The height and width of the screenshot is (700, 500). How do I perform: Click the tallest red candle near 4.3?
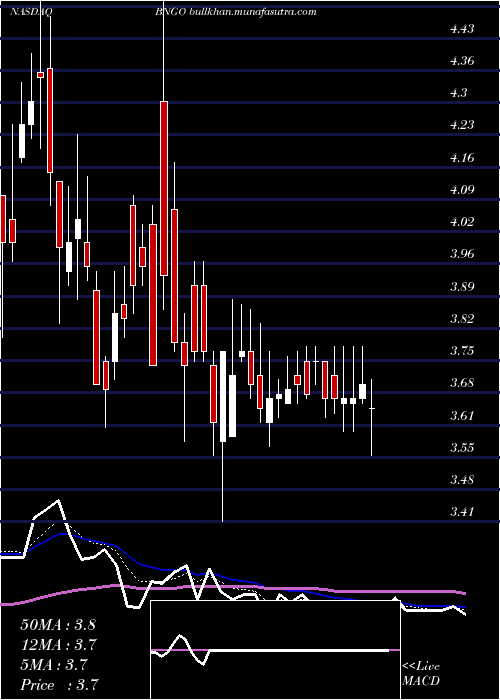(x=164, y=188)
